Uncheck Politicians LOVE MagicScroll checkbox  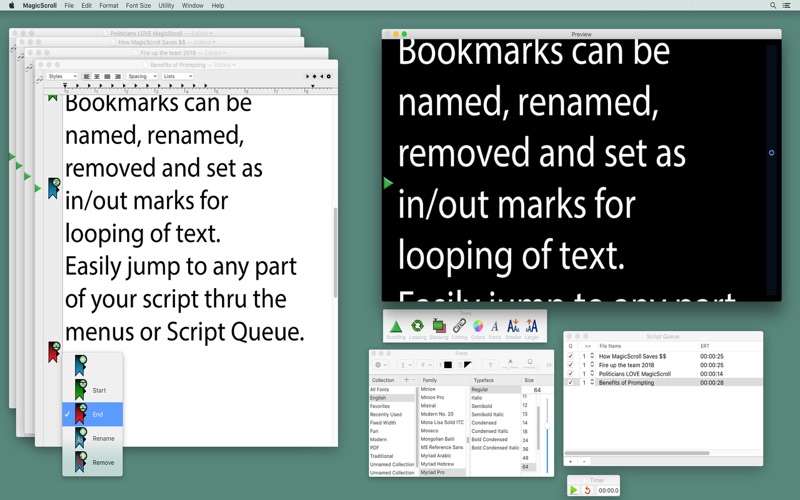[x=570, y=373]
